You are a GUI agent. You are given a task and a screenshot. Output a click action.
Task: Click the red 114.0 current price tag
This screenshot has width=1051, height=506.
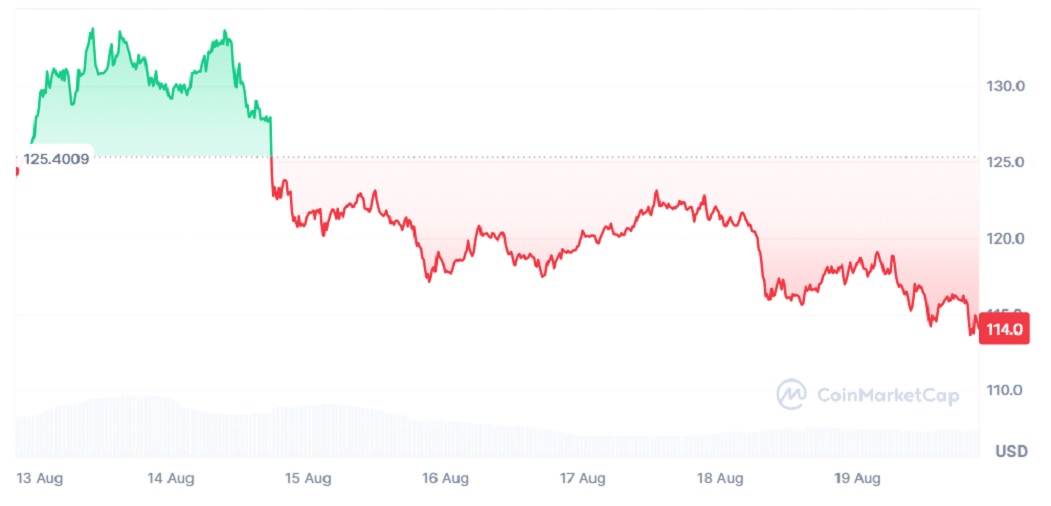[1007, 329]
